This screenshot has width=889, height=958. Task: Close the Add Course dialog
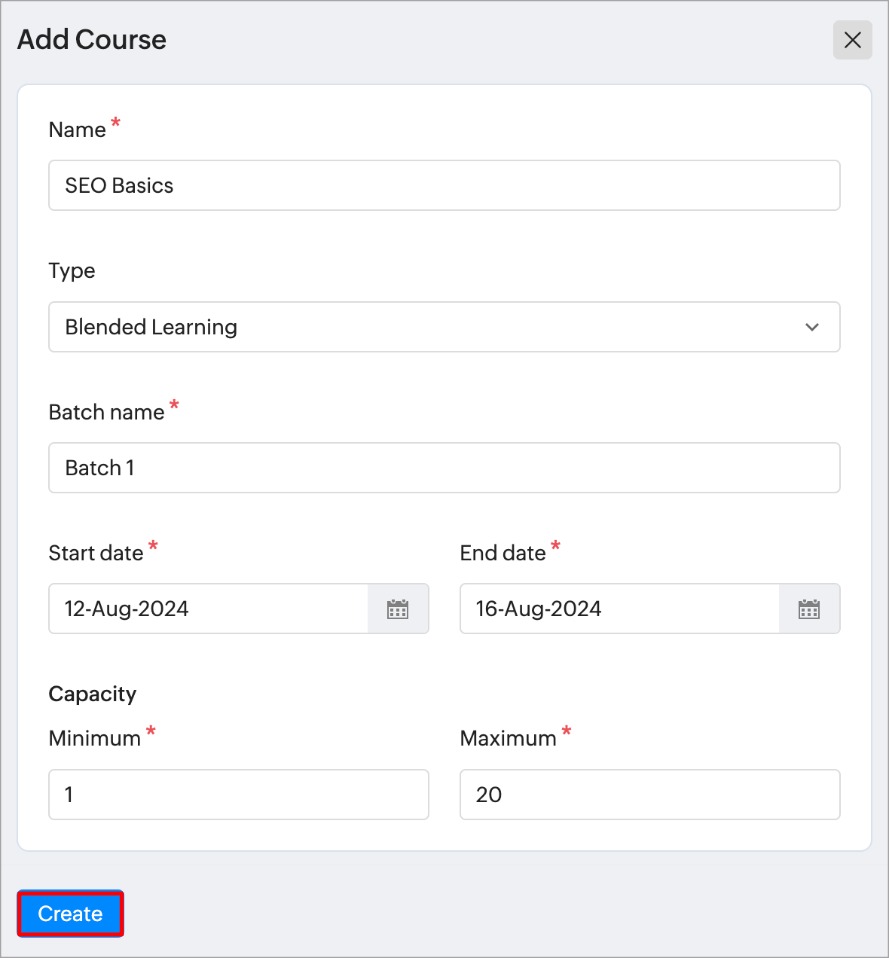pyautogui.click(x=852, y=40)
